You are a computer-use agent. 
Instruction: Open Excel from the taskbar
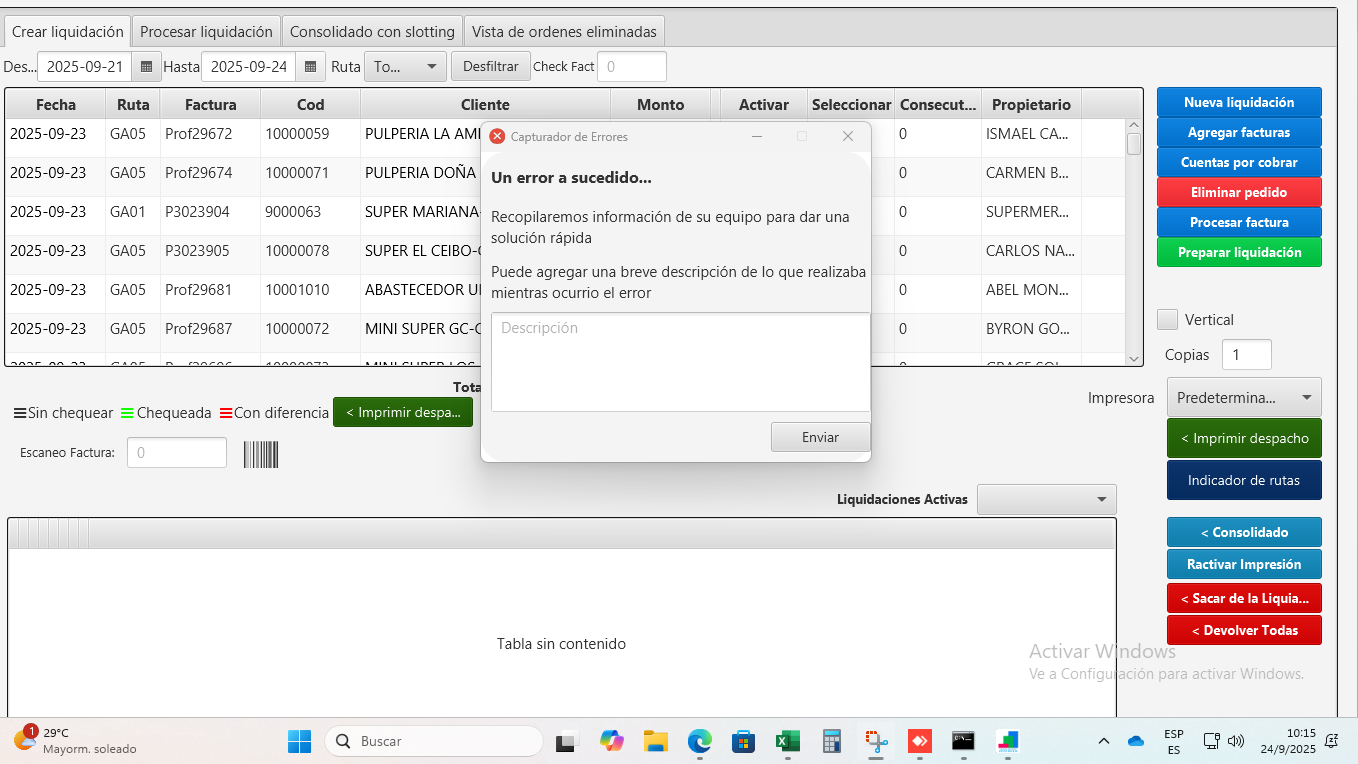point(787,741)
